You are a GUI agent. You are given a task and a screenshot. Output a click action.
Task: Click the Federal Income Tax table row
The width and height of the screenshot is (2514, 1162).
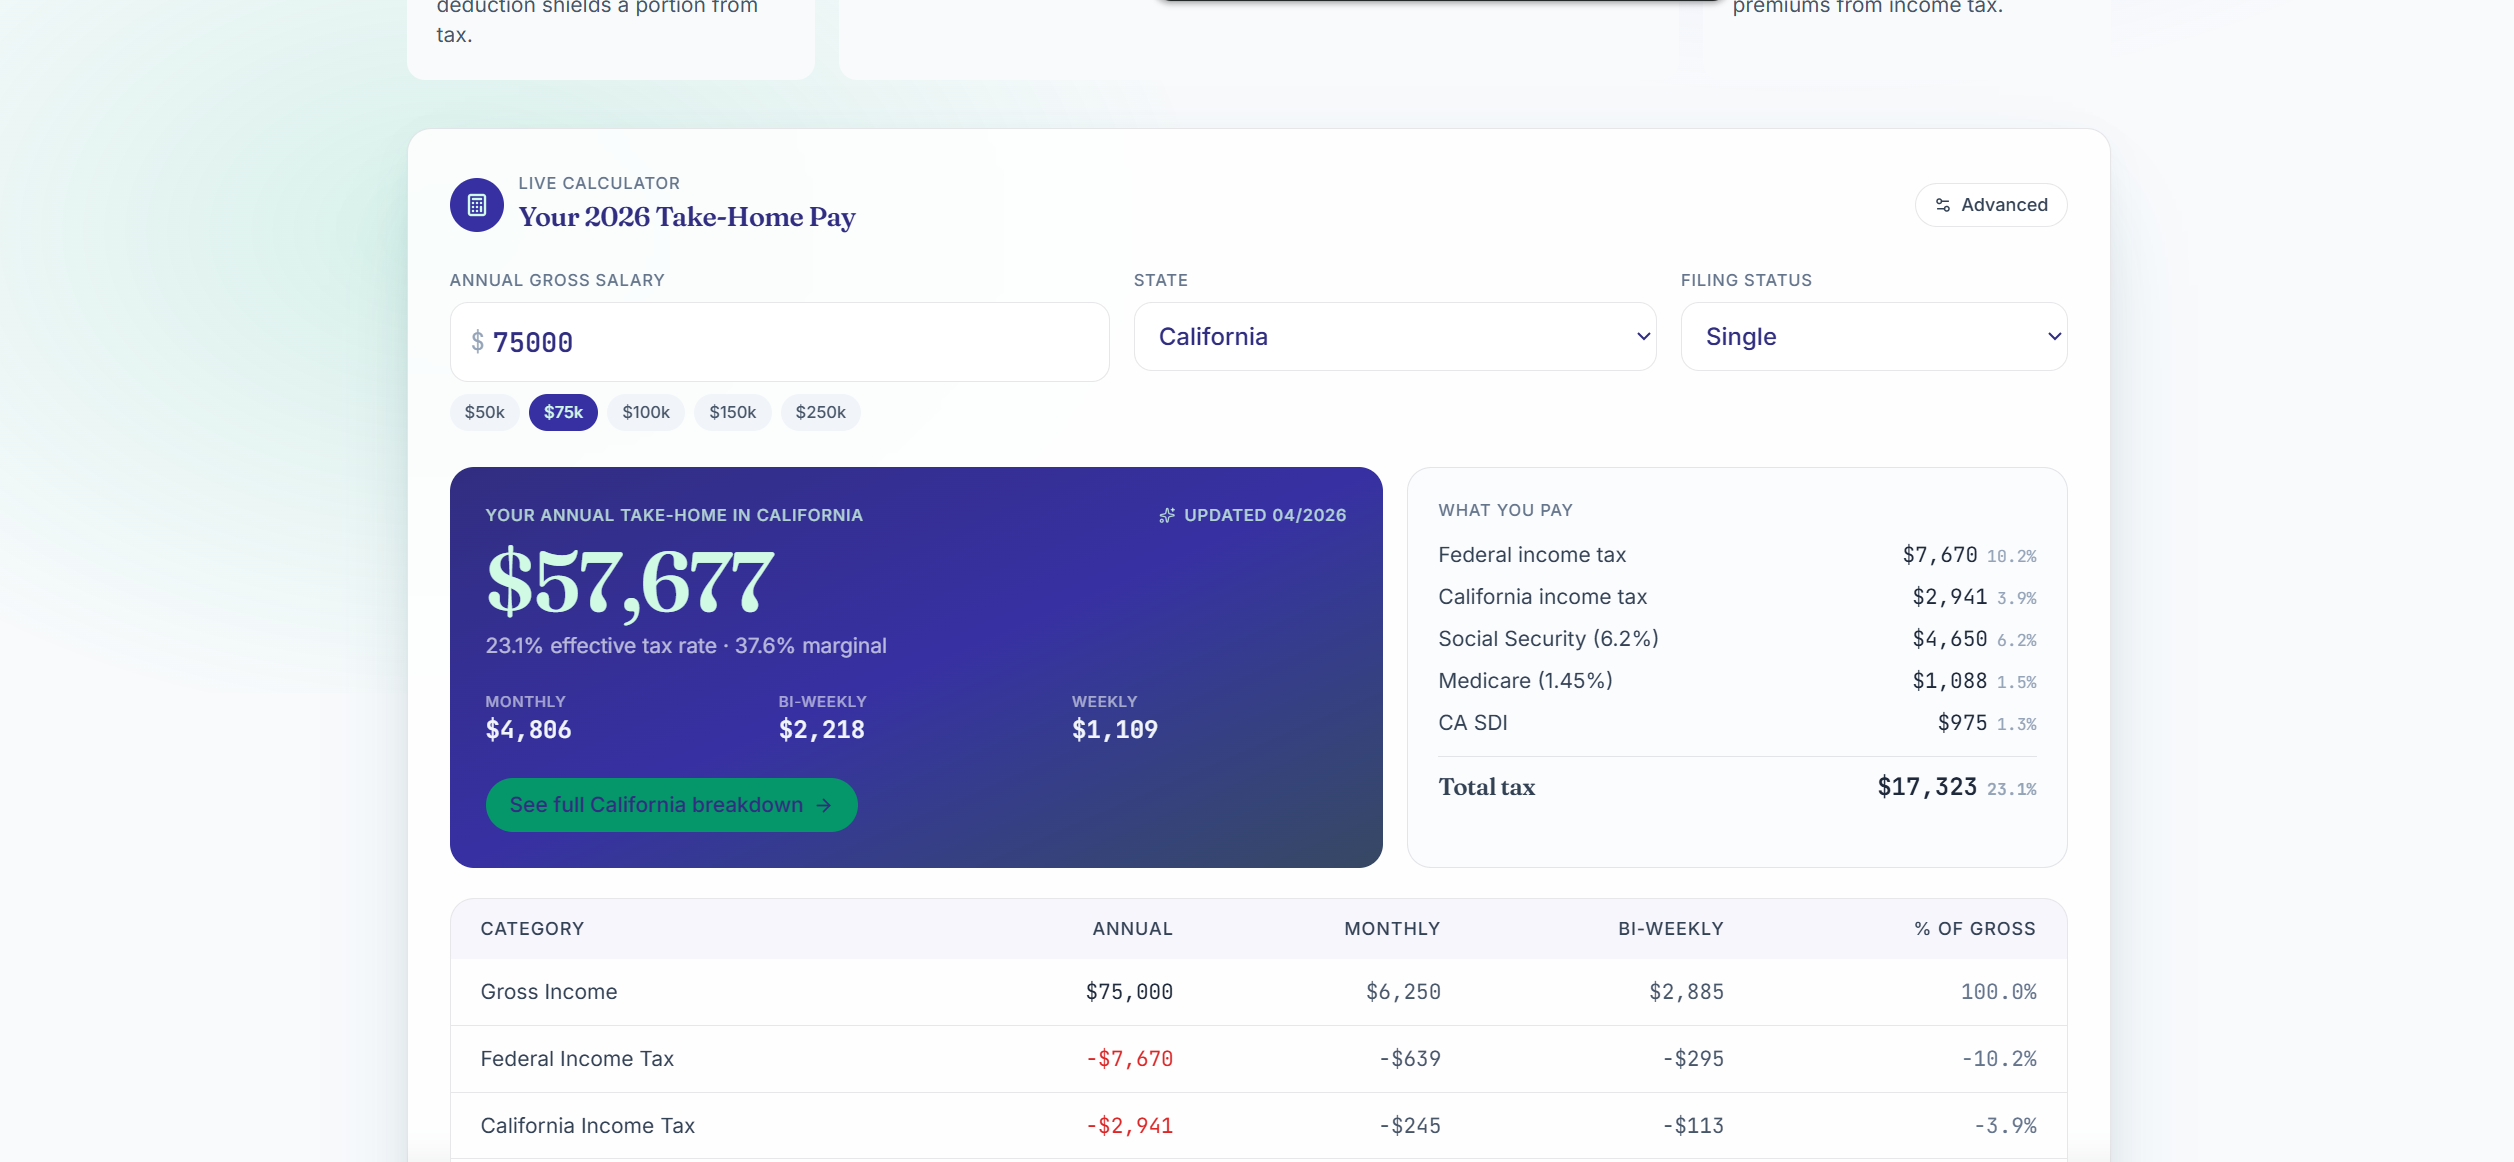click(1259, 1059)
